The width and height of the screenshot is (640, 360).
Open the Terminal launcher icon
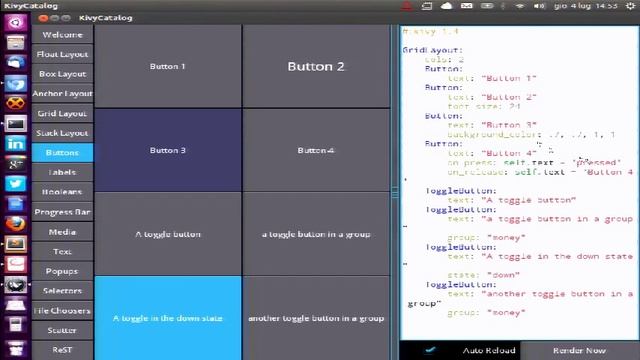(x=16, y=123)
